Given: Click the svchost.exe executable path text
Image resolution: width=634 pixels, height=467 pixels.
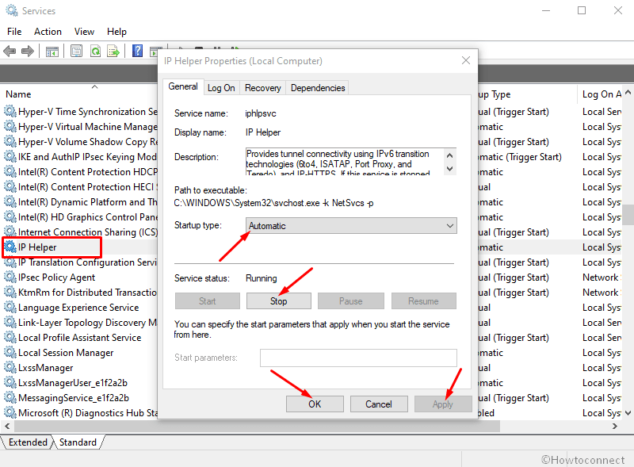Looking at the screenshot, I should click(274, 203).
